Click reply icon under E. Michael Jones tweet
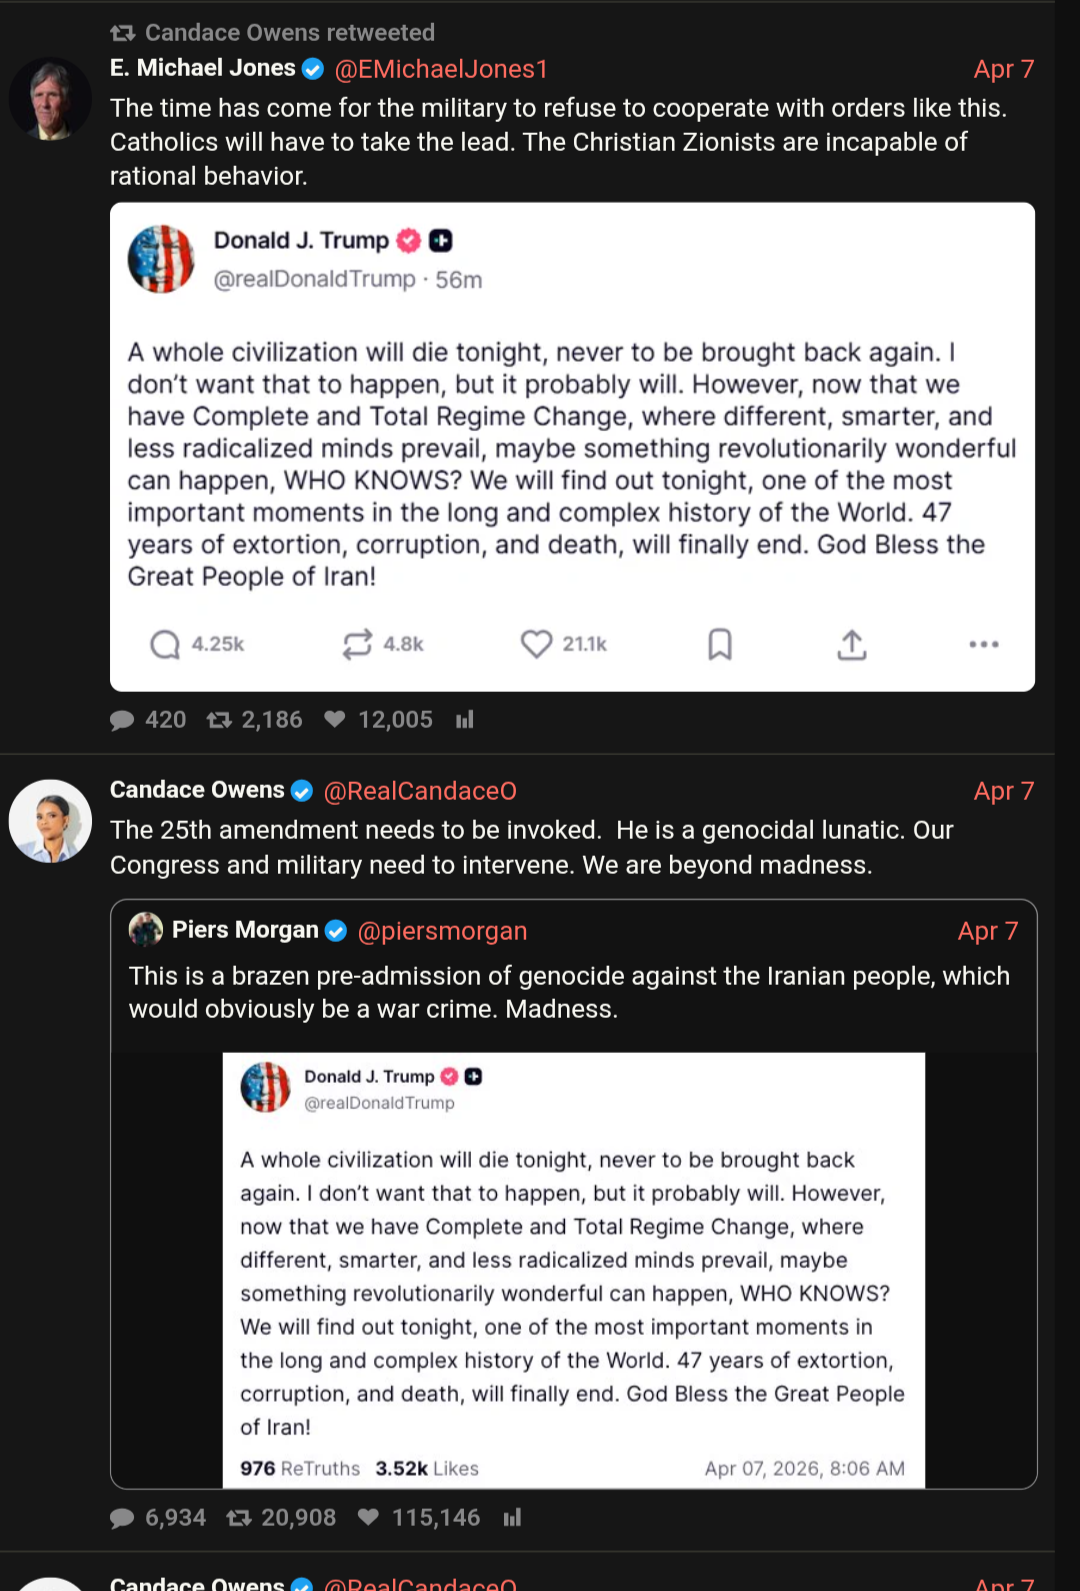 [122, 720]
